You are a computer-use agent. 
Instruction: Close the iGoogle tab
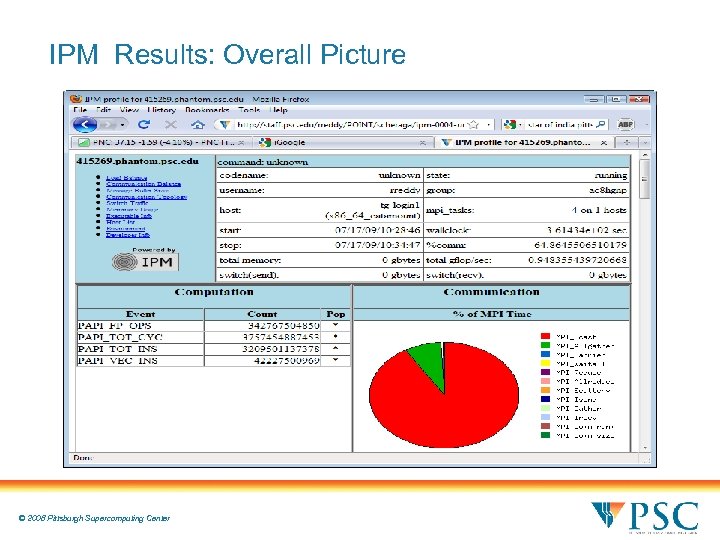[x=422, y=143]
